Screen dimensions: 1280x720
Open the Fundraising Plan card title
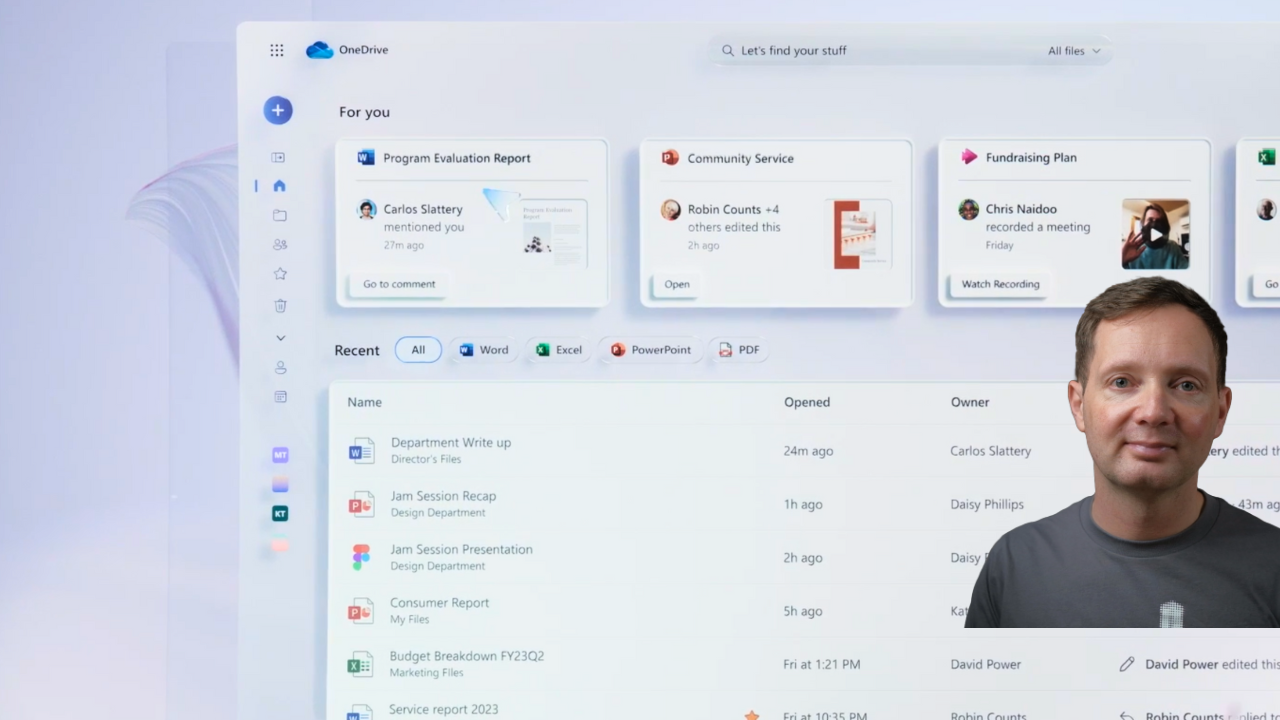[1031, 157]
